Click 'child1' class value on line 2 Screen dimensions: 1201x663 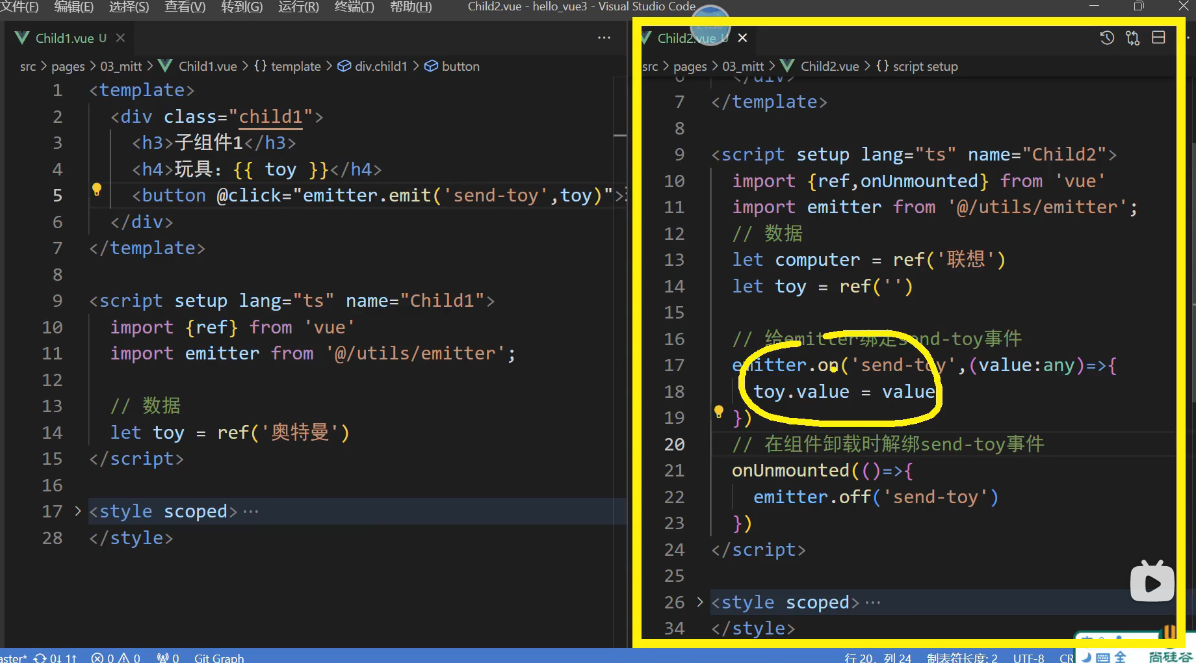(270, 116)
